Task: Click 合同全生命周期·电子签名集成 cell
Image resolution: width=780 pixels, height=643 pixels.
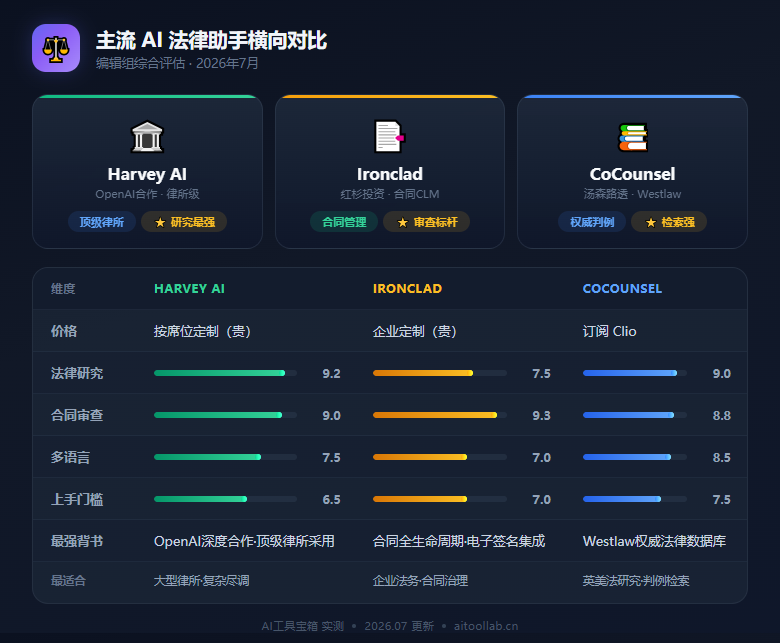Action: click(459, 541)
